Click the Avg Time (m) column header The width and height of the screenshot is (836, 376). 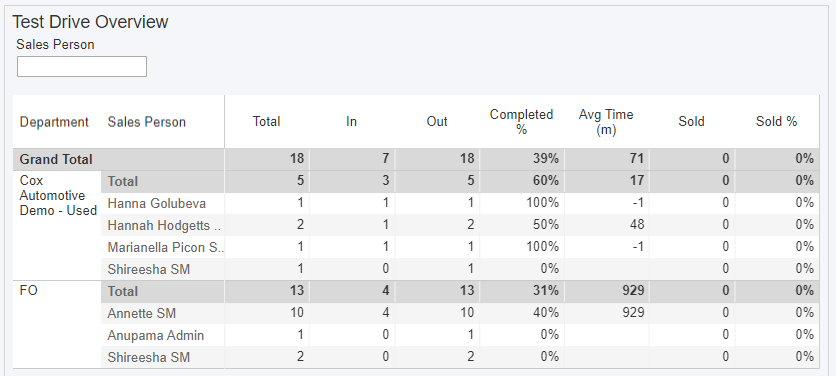[x=606, y=122]
